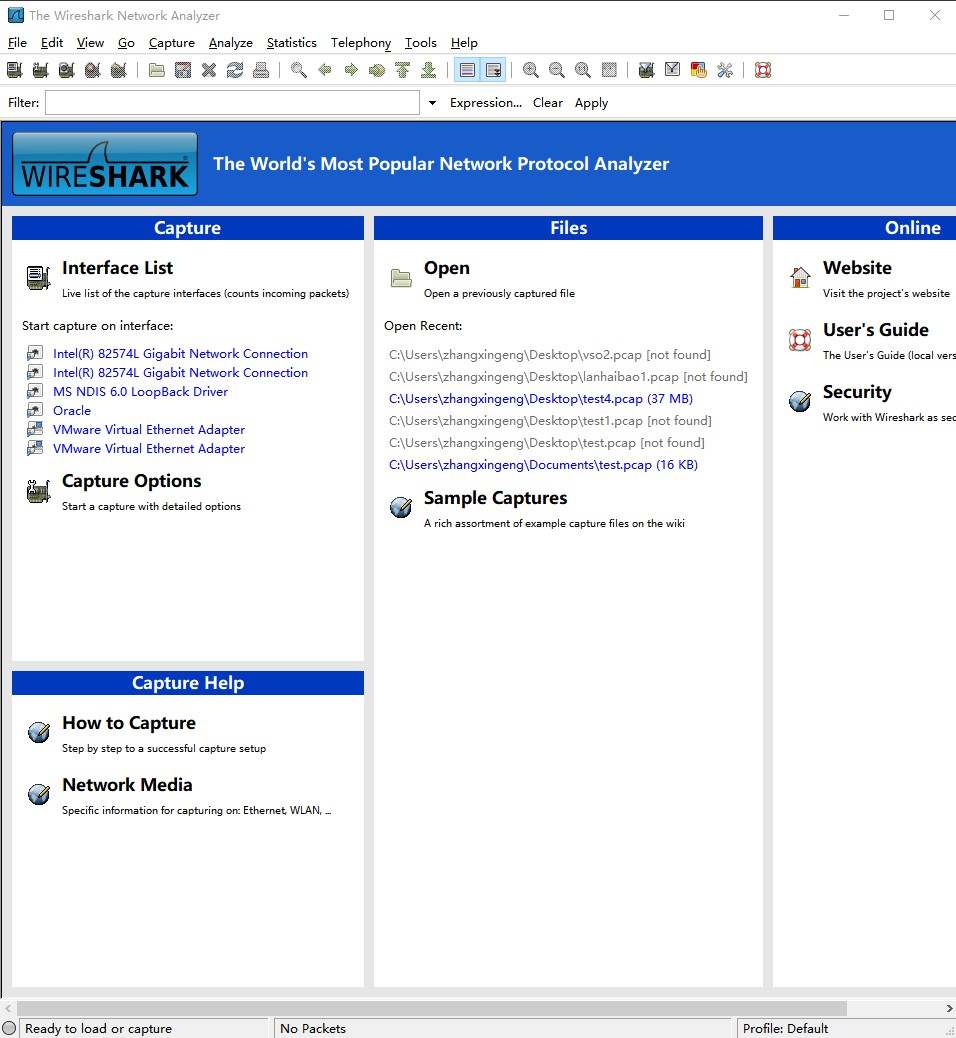Select first VMware Virtual Ethernet Adapter

click(149, 430)
